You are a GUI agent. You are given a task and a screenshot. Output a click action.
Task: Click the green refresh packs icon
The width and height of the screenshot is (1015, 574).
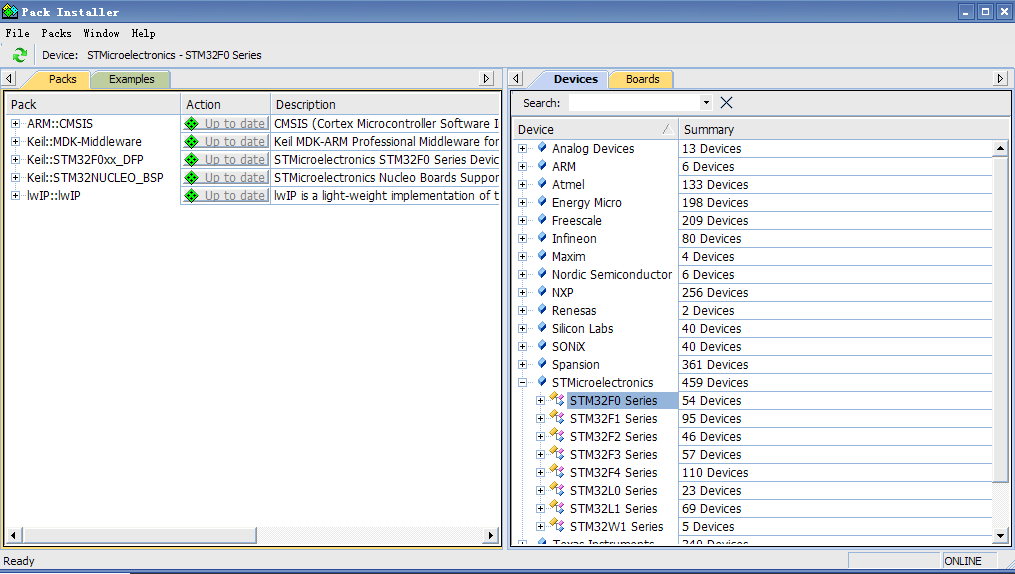click(x=19, y=55)
